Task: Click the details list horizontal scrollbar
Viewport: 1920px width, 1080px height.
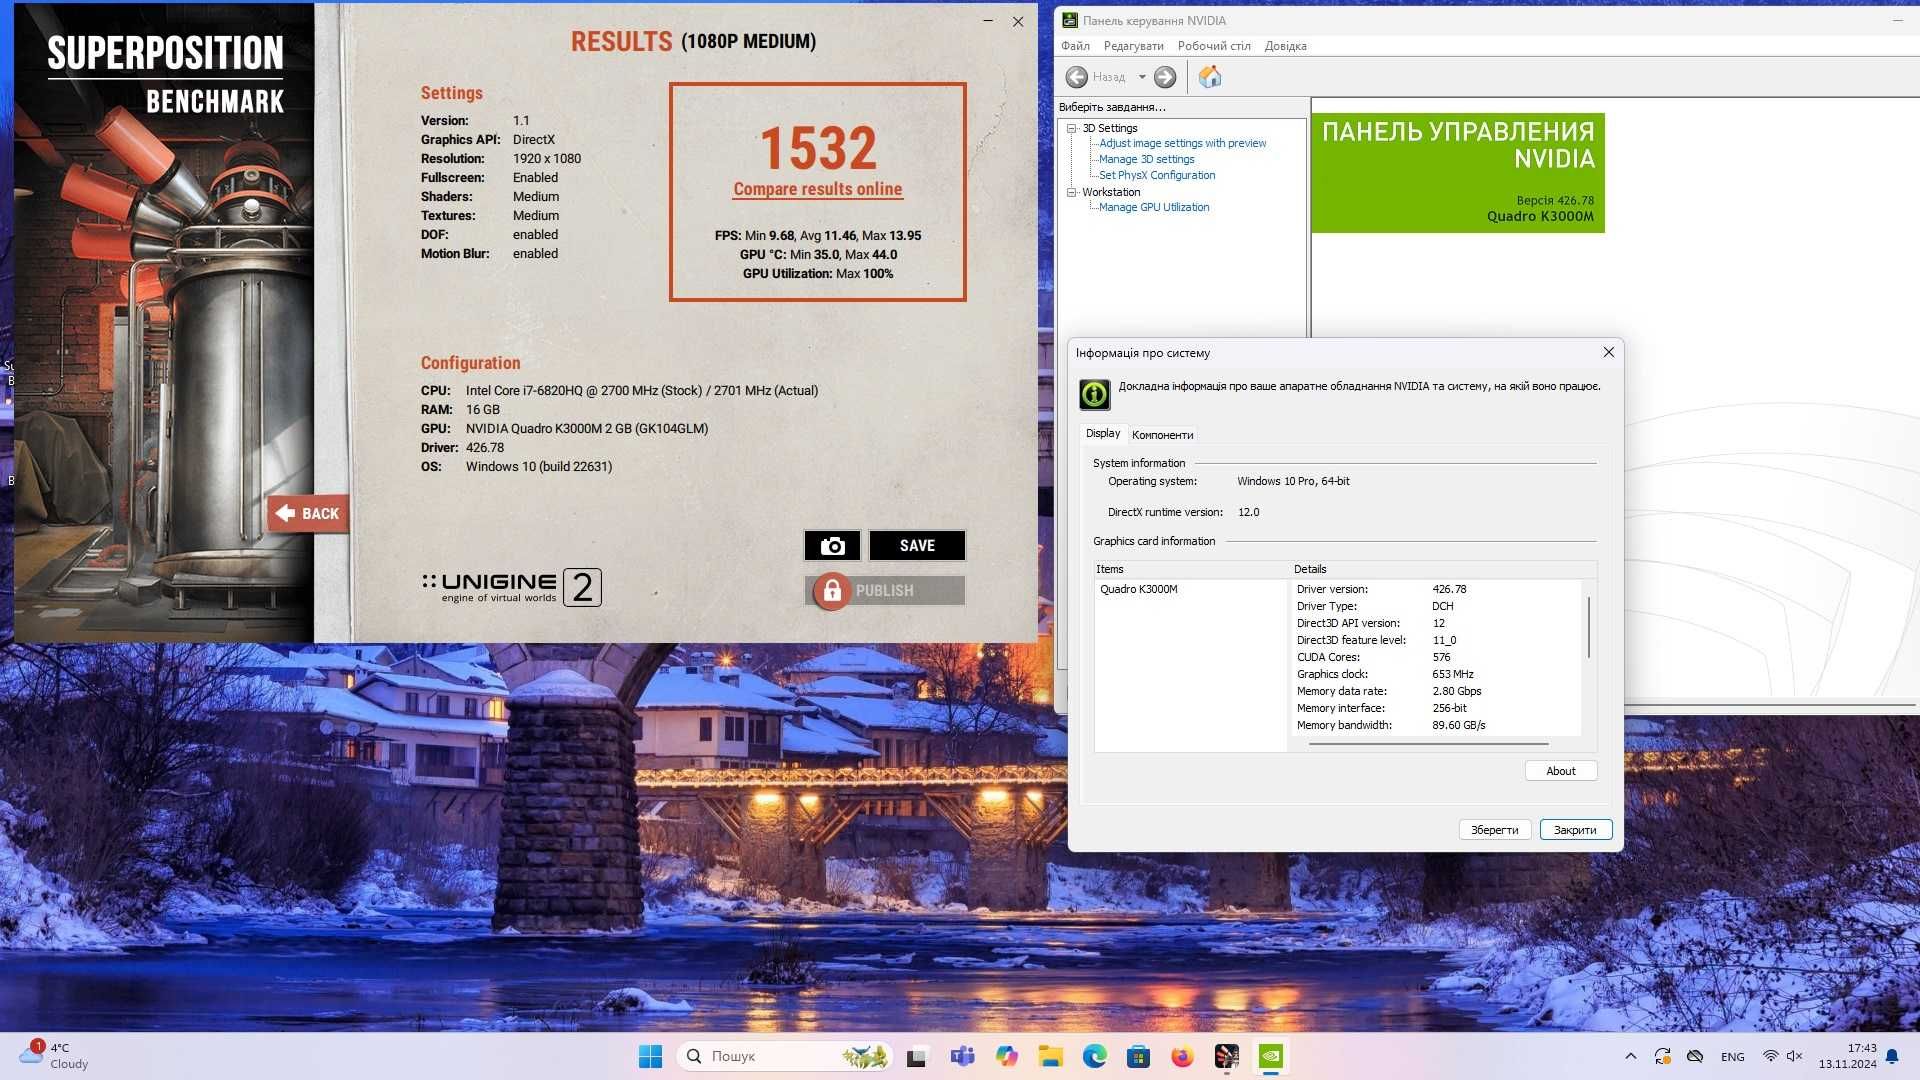Action: coord(1428,744)
